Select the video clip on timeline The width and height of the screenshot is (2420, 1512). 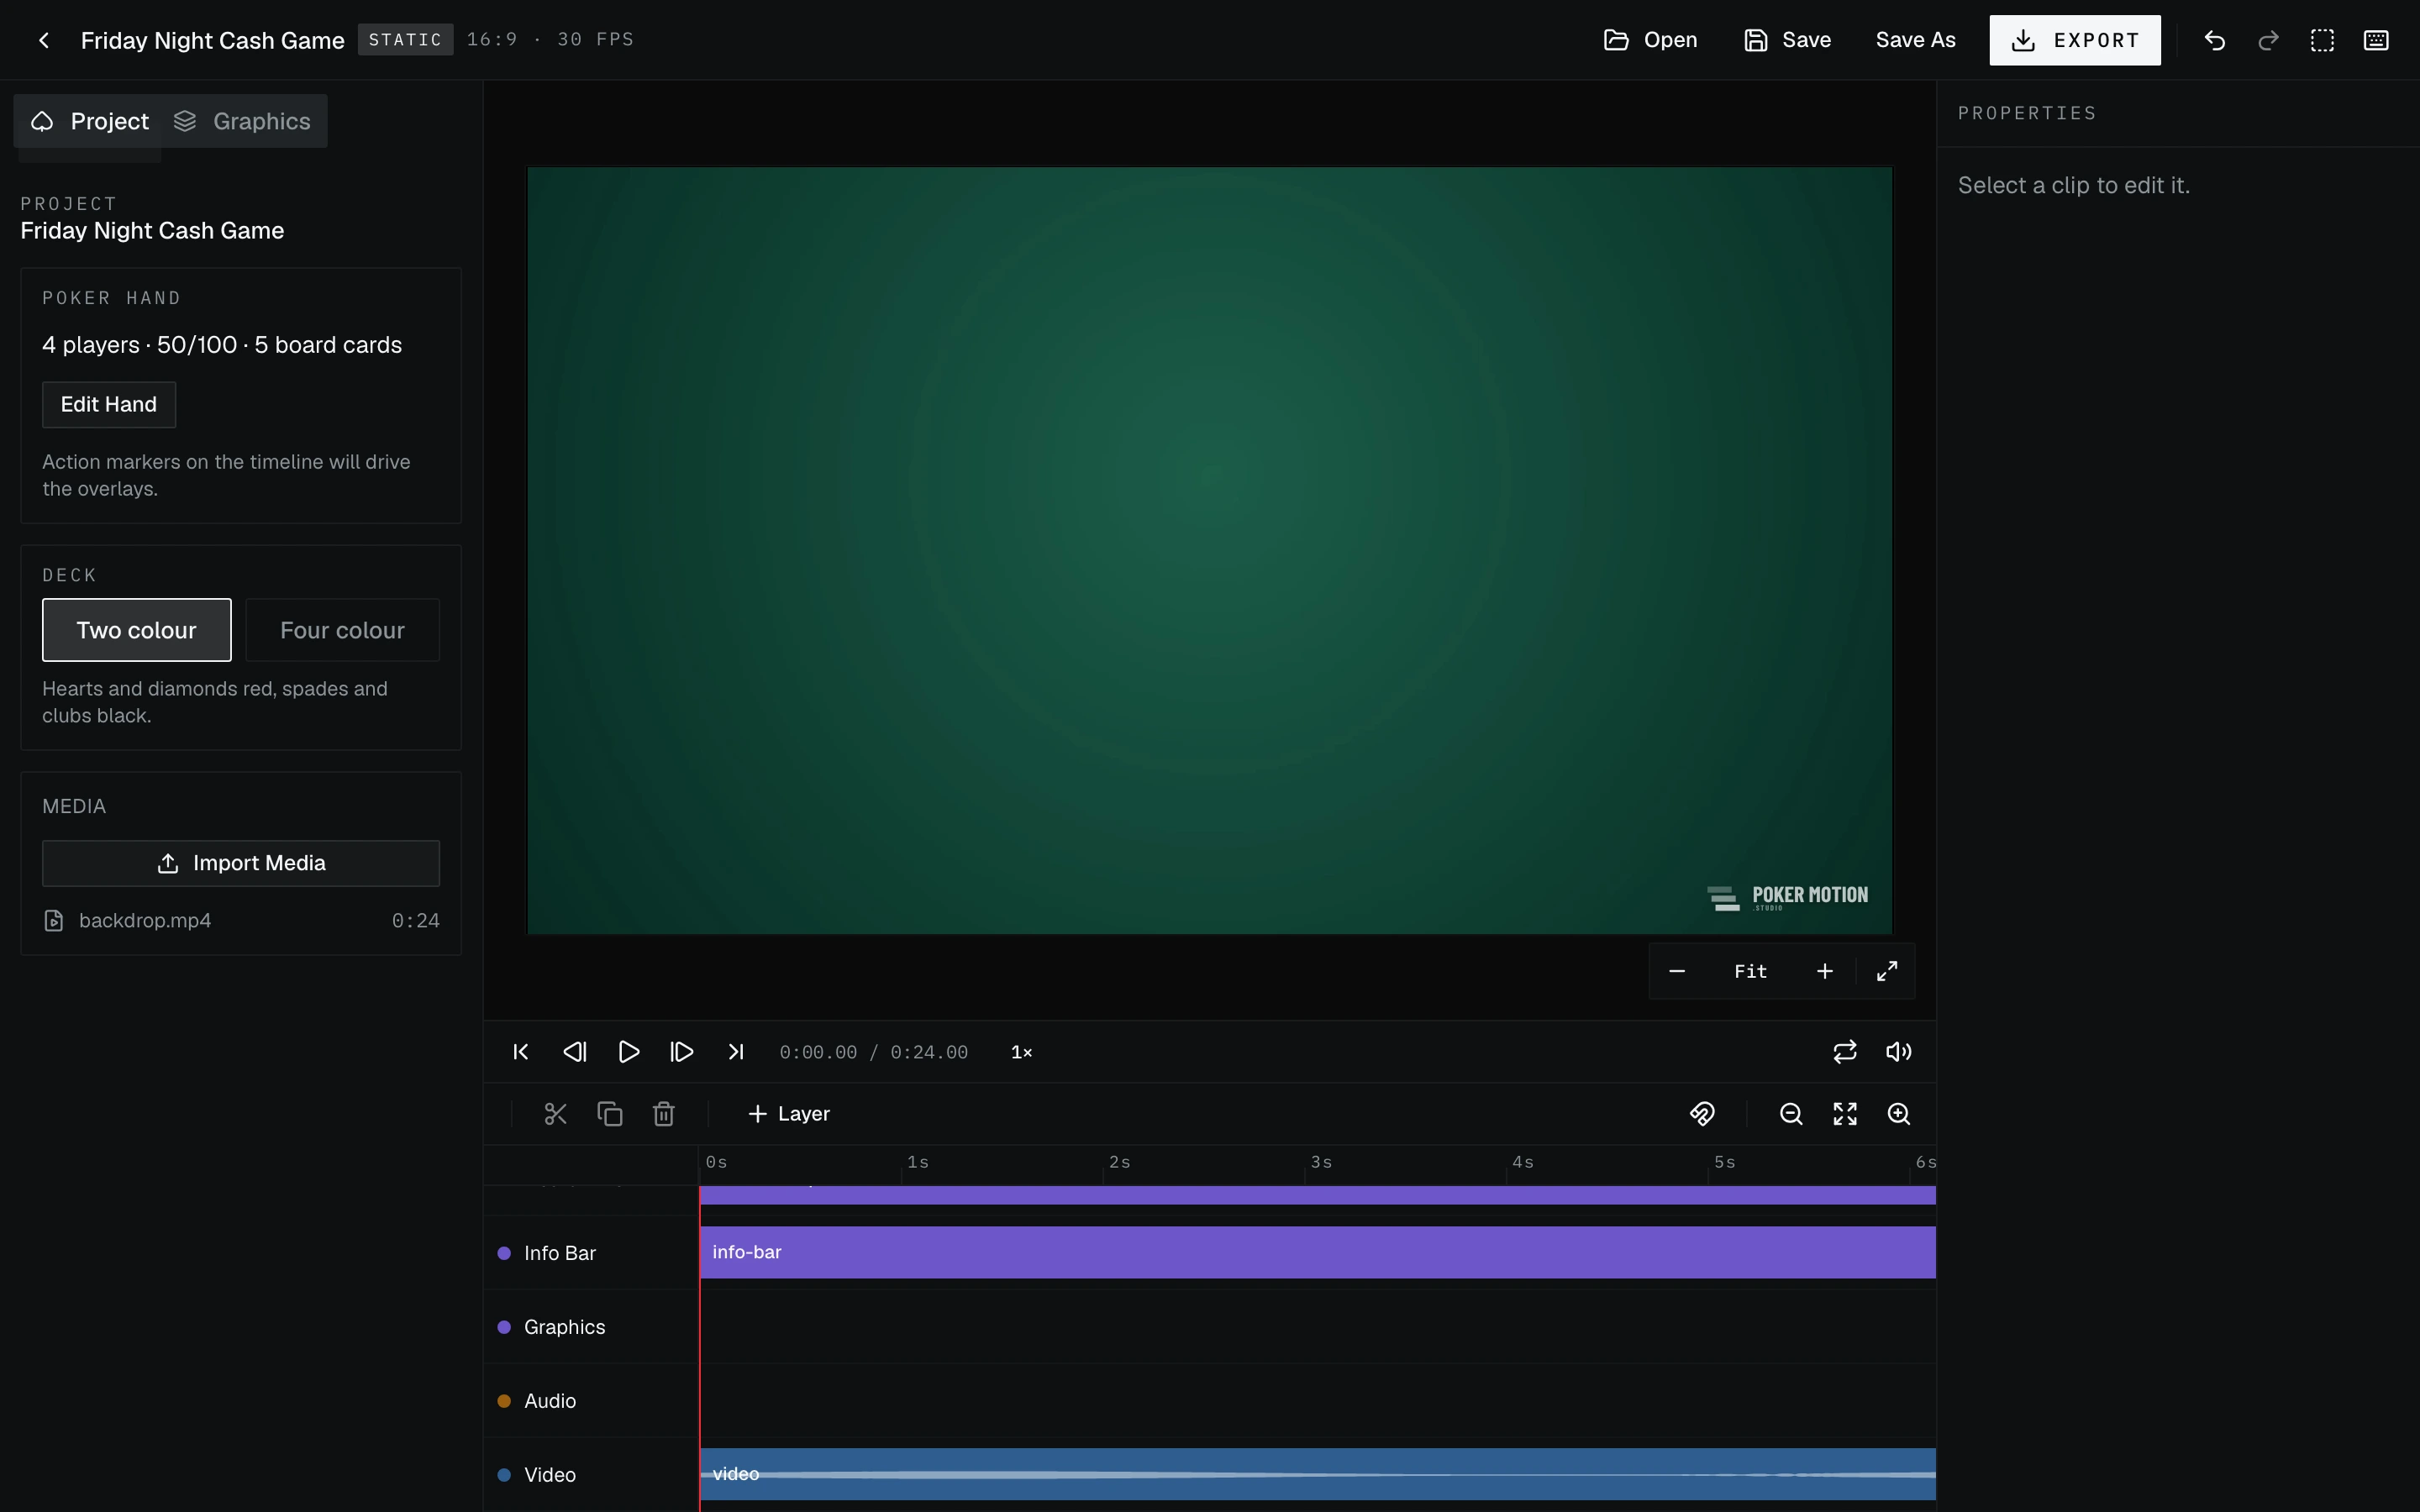(x=1317, y=1474)
